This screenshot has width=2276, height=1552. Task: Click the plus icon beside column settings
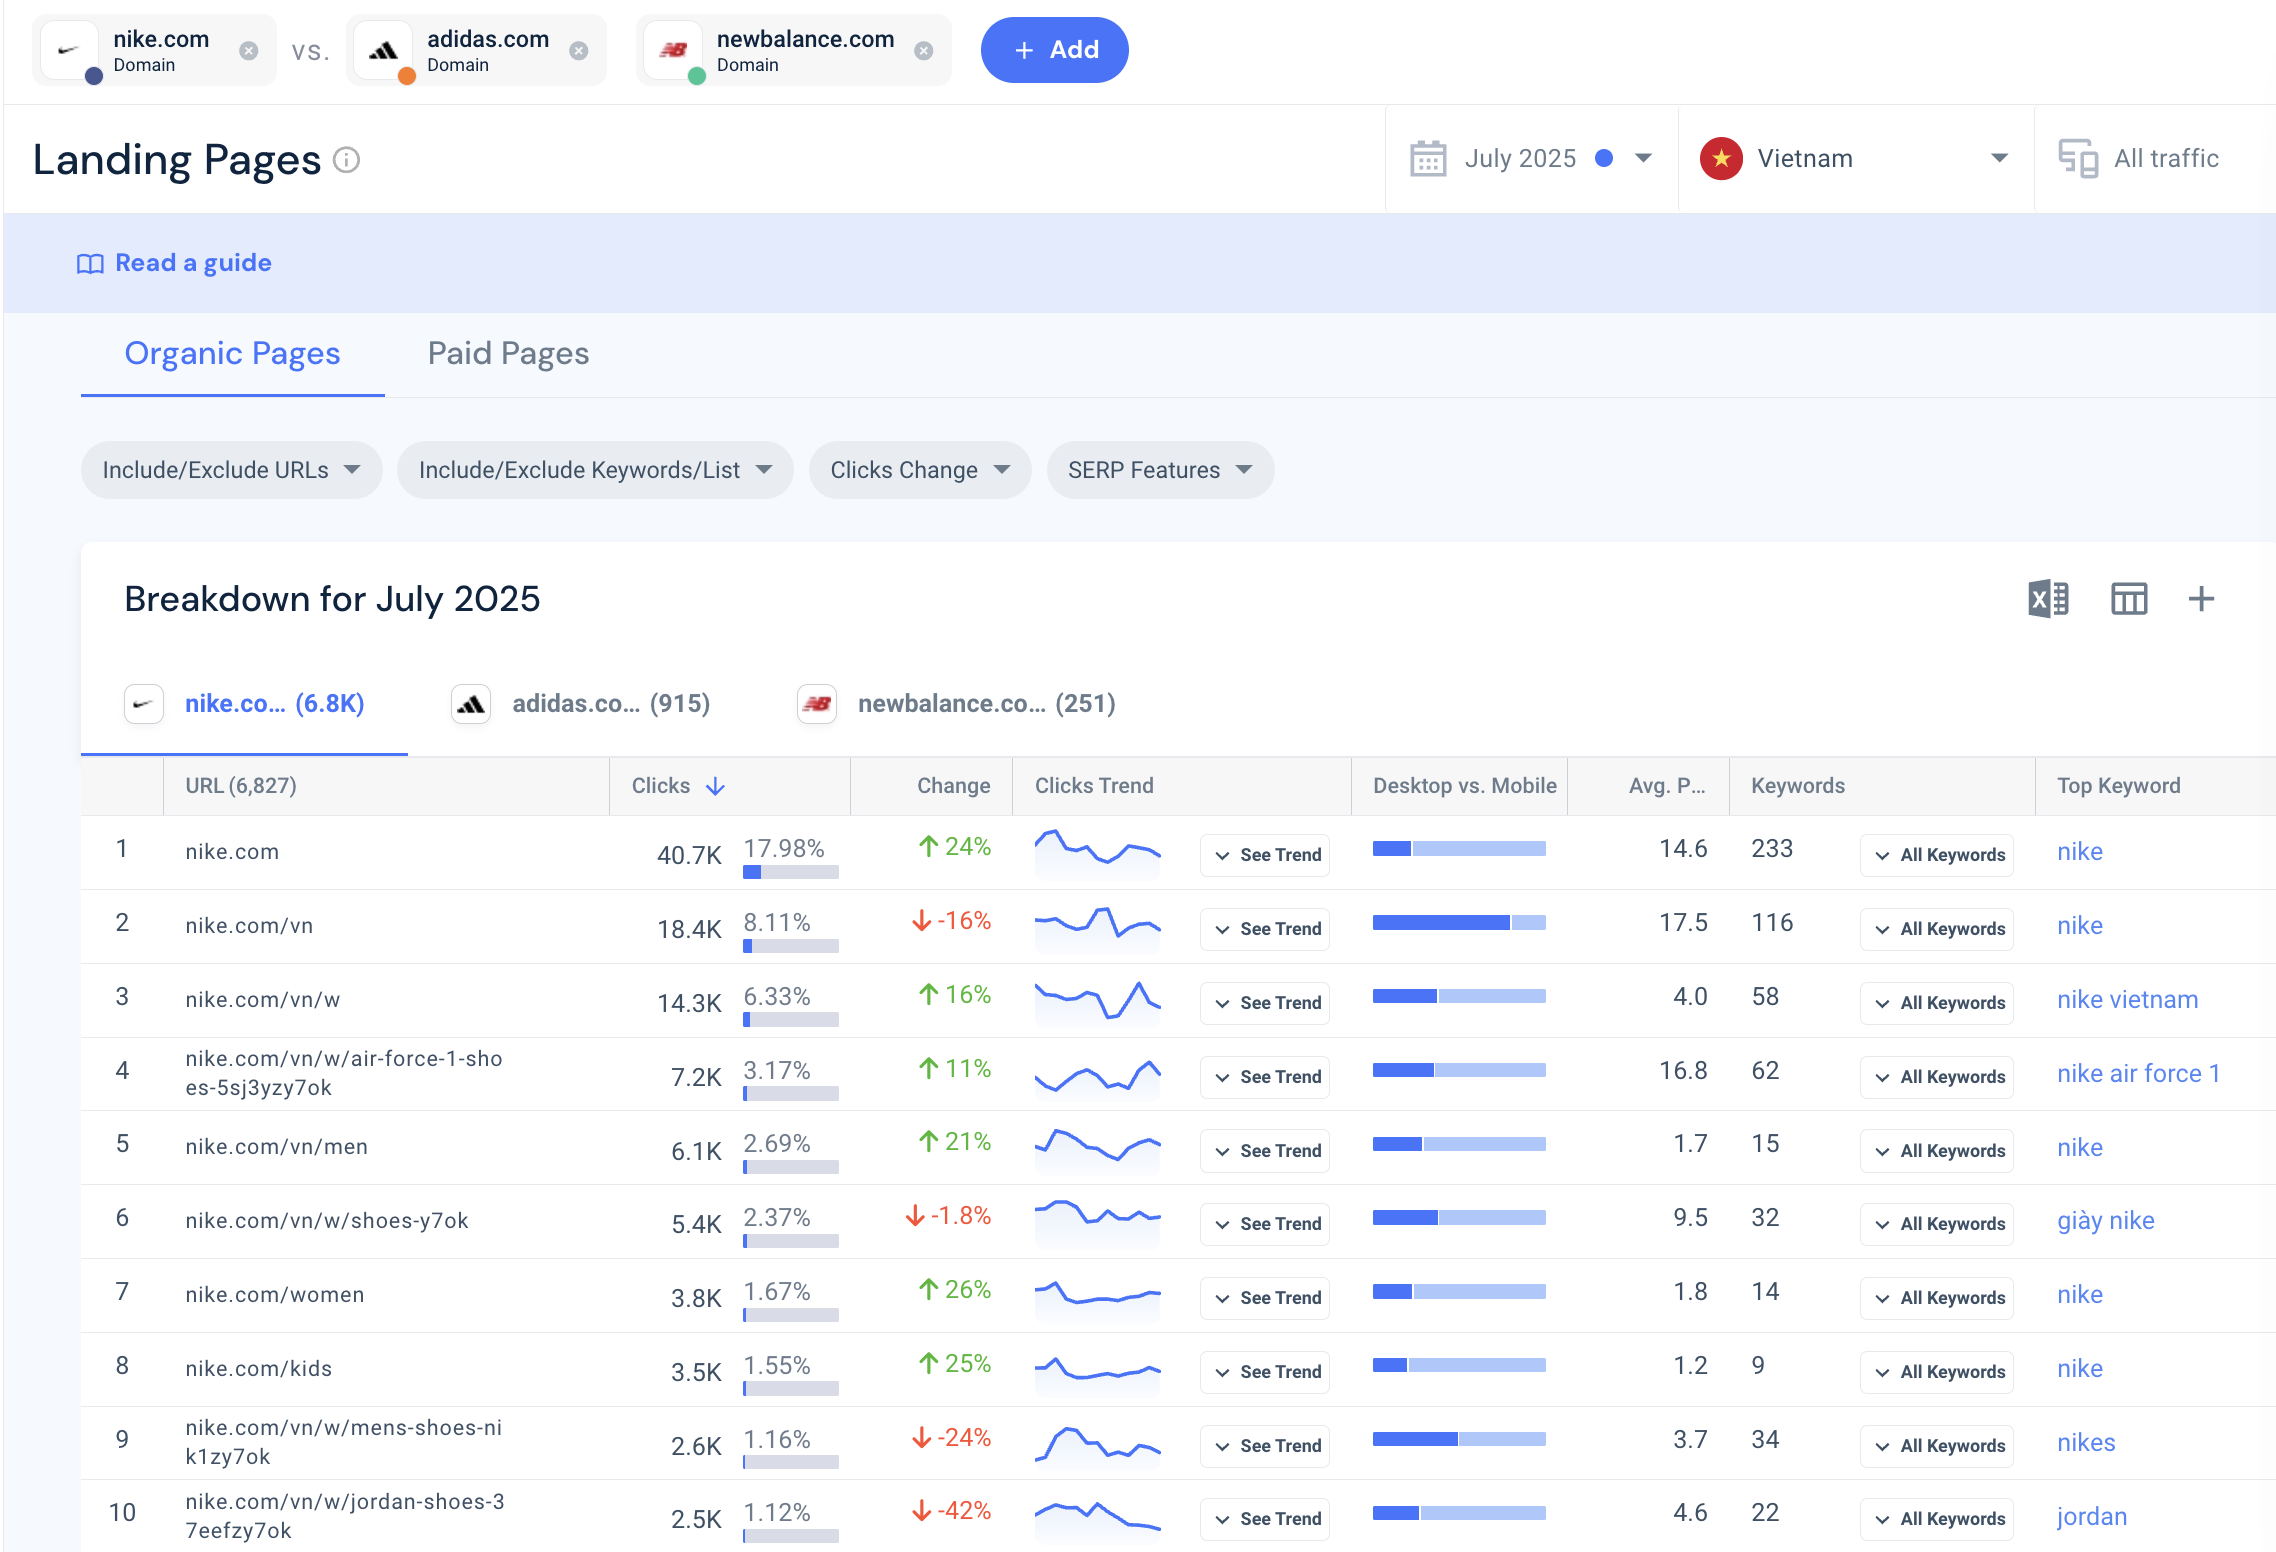[2201, 599]
